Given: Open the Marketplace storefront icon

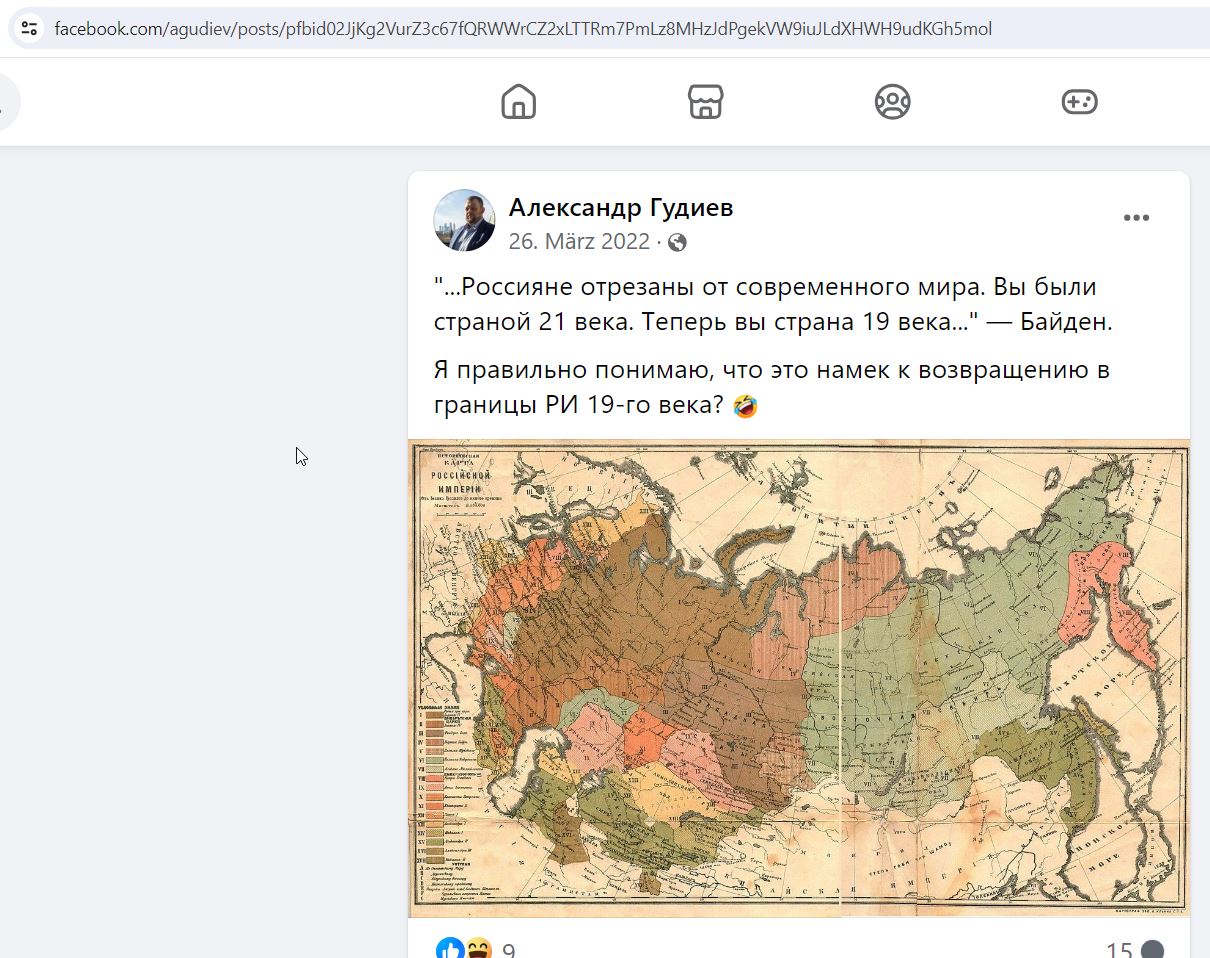Looking at the screenshot, I should tap(705, 102).
